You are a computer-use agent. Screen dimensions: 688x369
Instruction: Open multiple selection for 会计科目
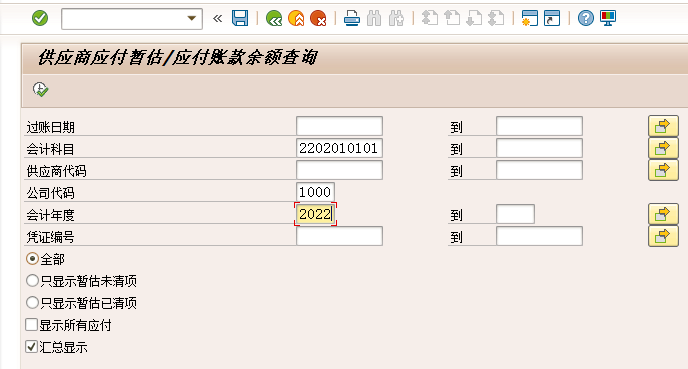663,148
